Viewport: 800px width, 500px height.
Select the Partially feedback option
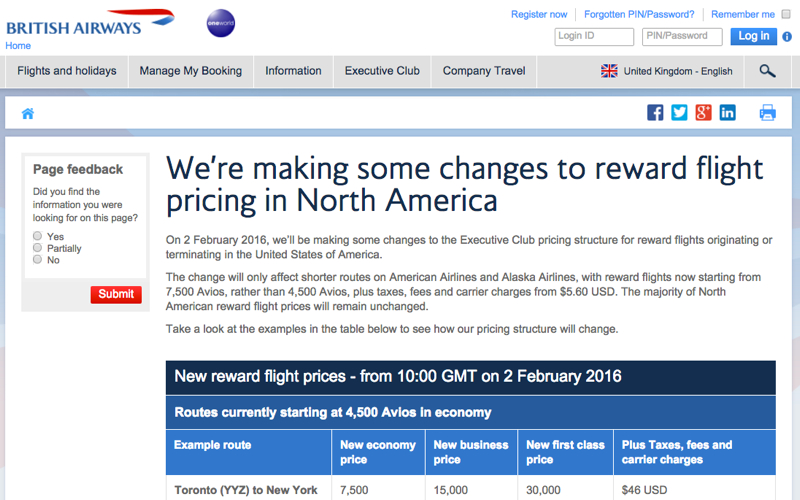coord(37,247)
